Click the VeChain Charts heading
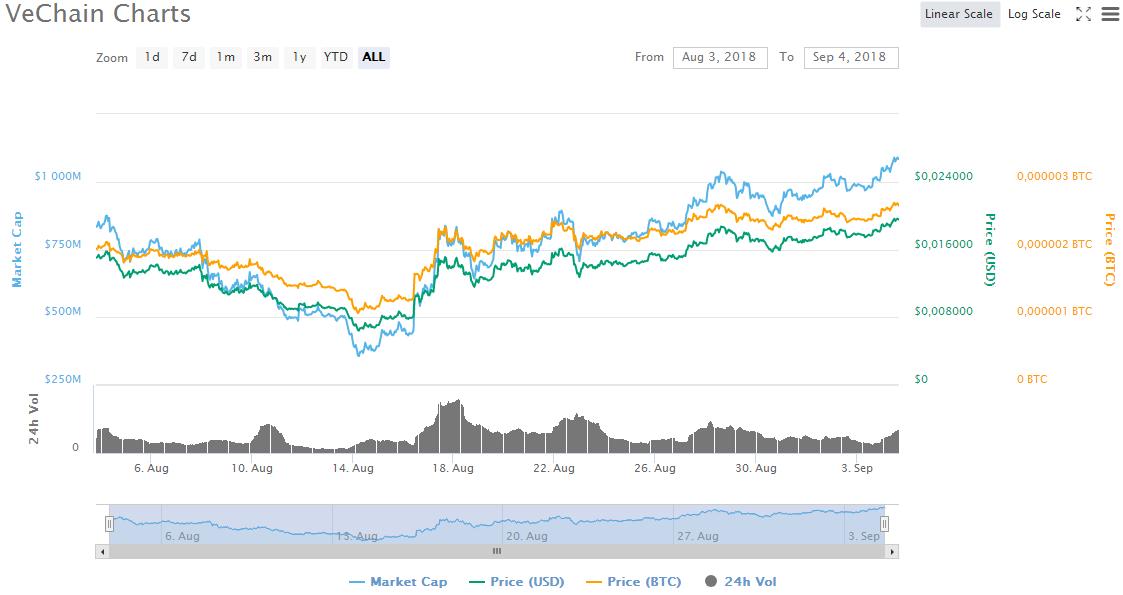Screen dimensions: 1123x595 tap(98, 14)
